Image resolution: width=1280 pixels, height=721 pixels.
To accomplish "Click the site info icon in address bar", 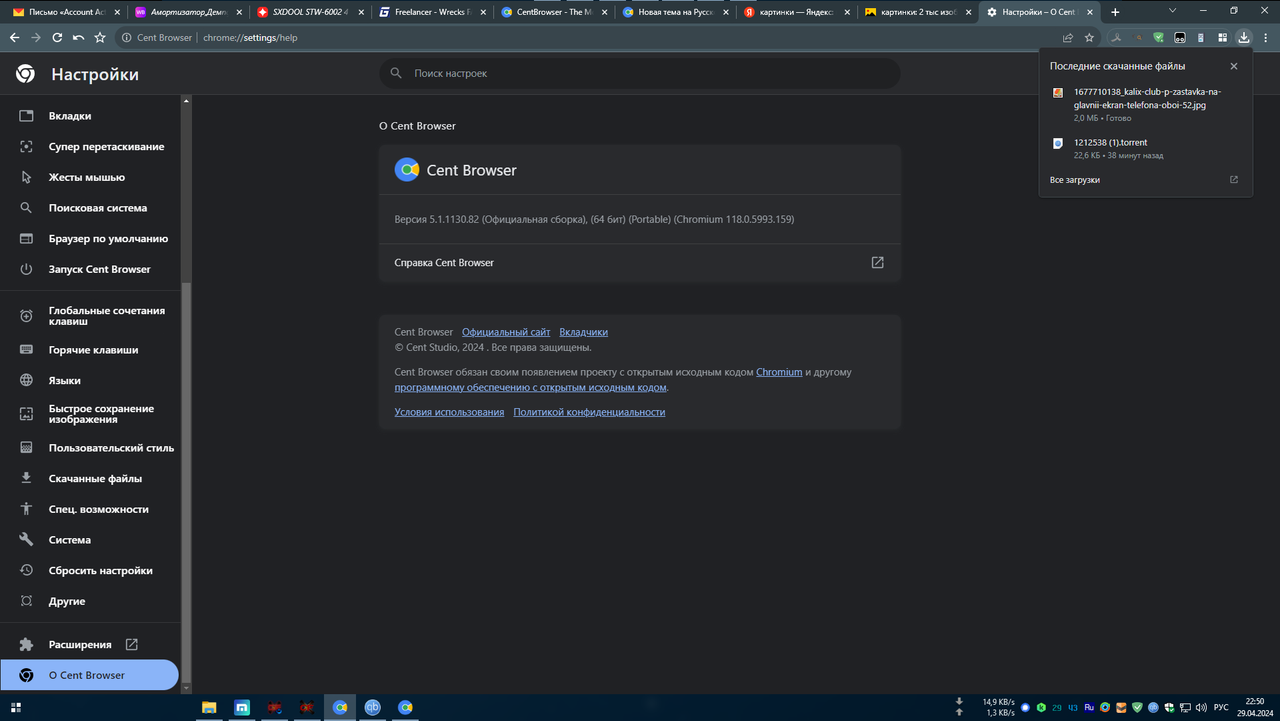I will 126,37.
